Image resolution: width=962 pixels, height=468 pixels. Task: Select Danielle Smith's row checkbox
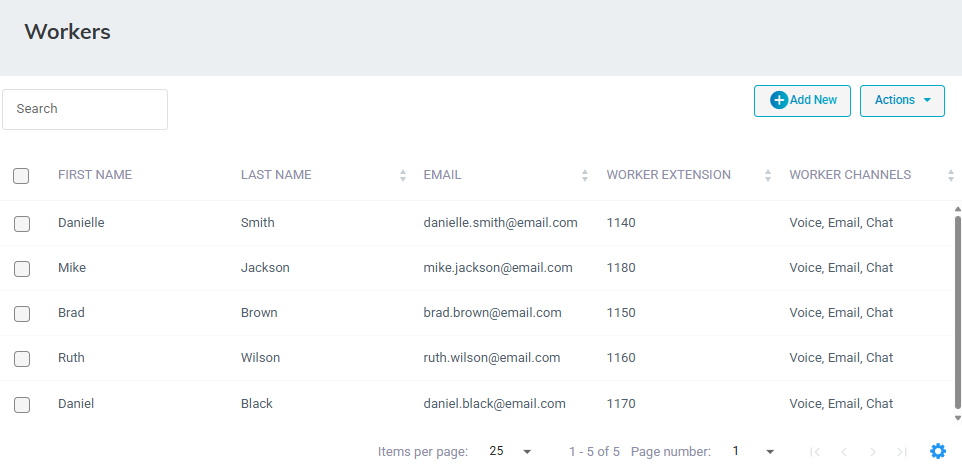tap(22, 224)
